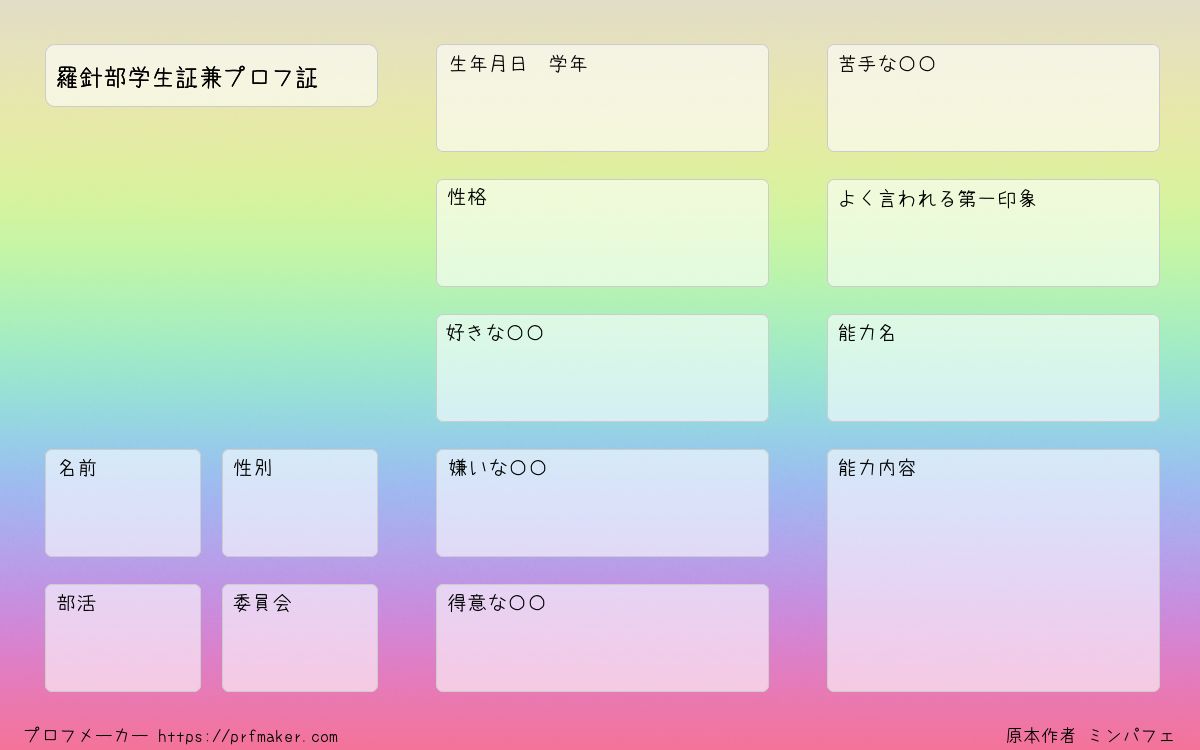1200x750 pixels.
Task: Select the 生年月日 学年 field
Action: [602, 98]
